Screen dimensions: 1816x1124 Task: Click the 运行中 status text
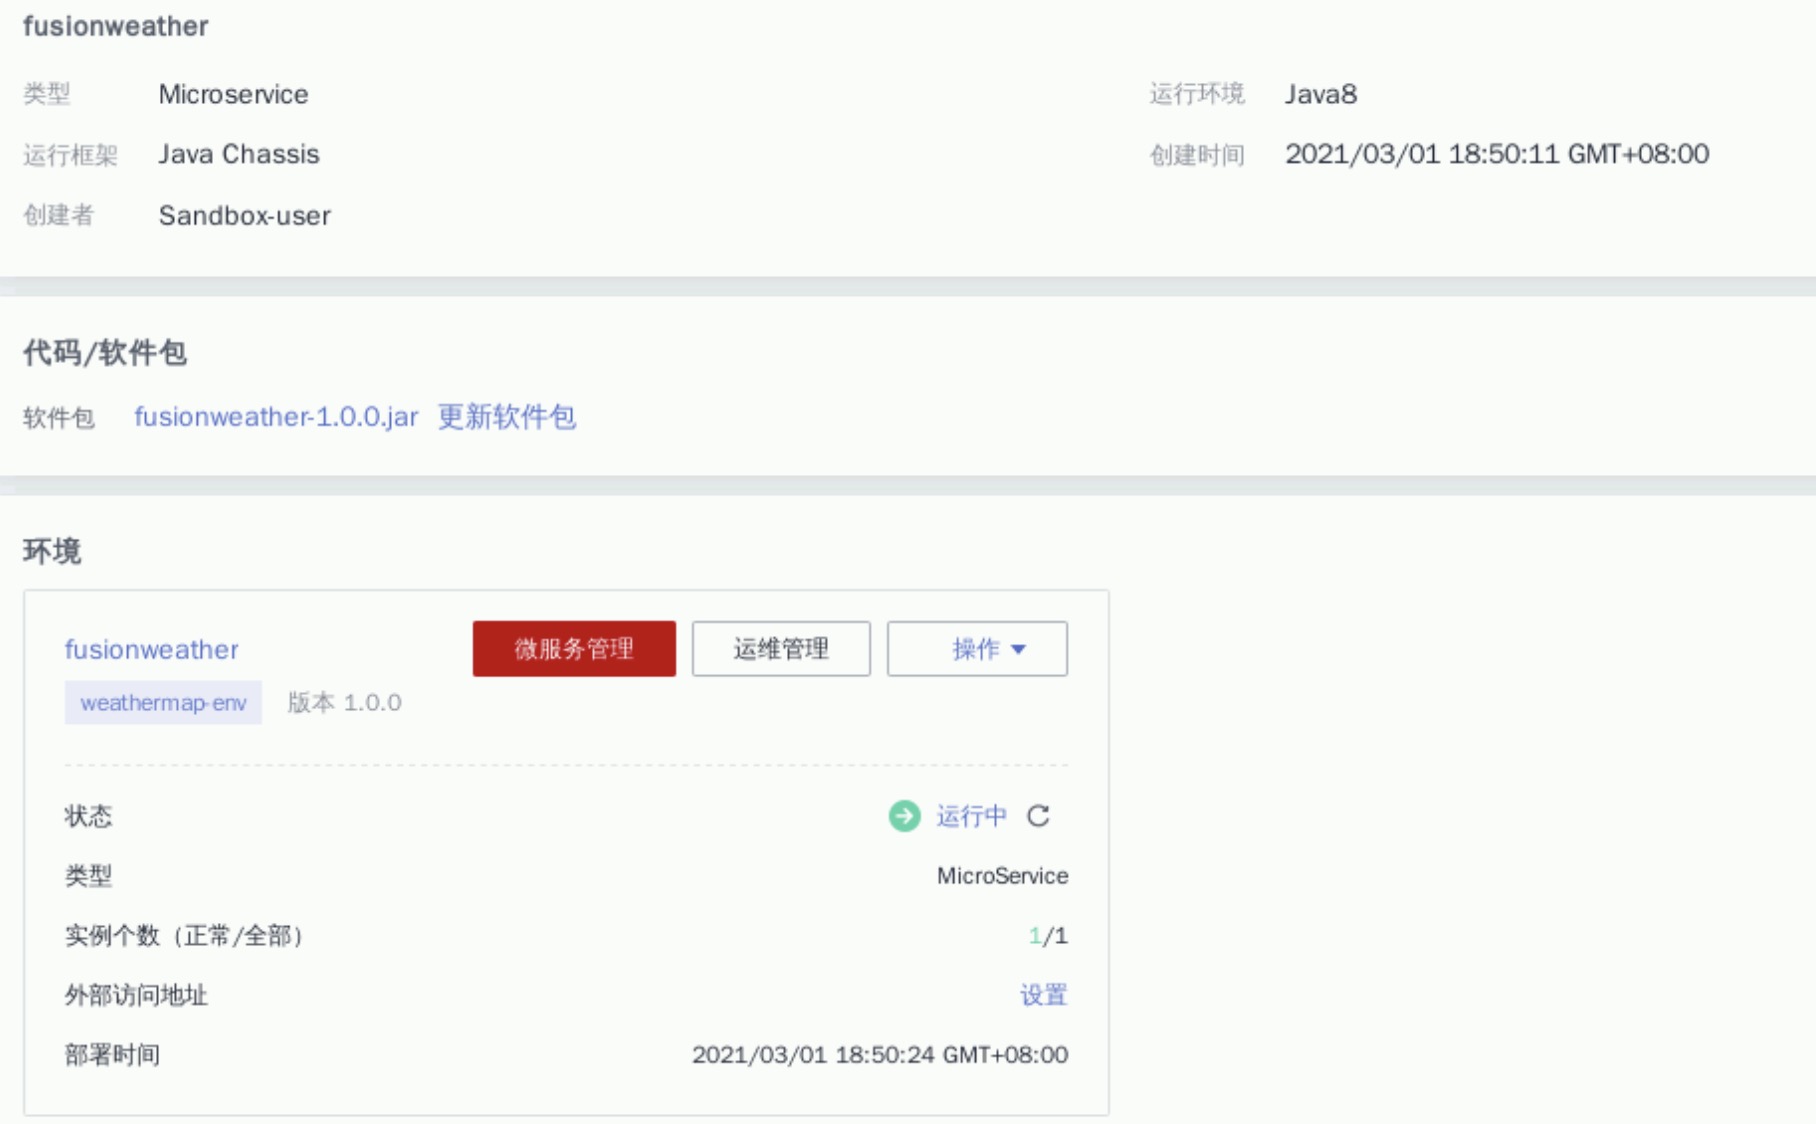coord(970,816)
